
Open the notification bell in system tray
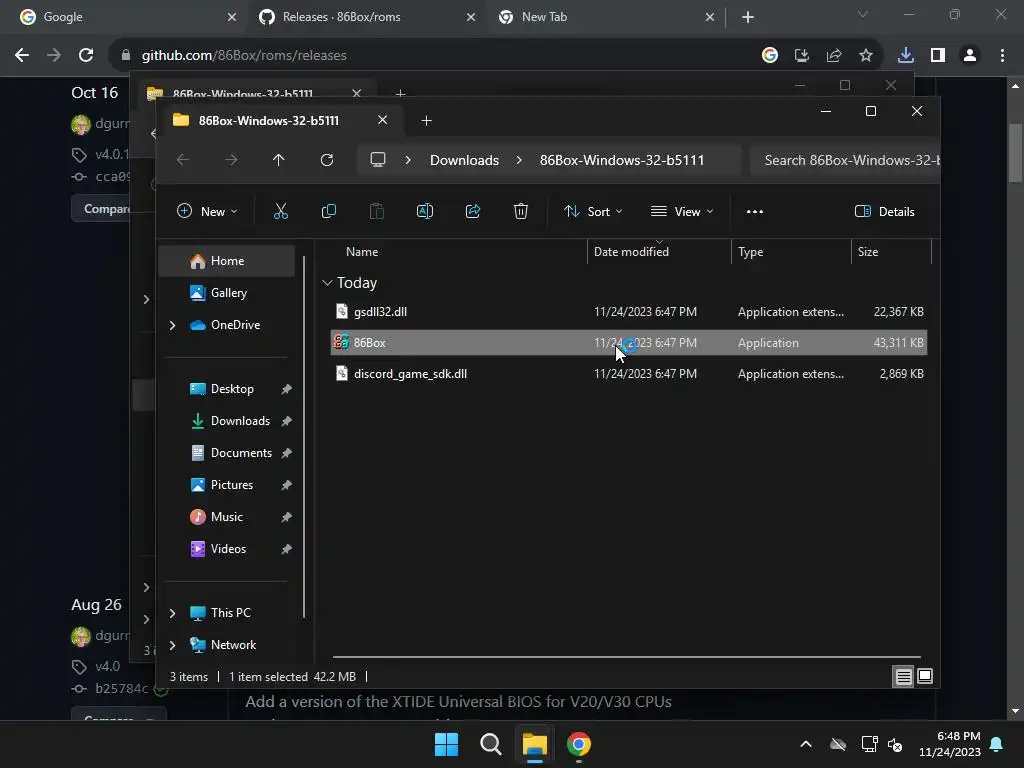point(997,744)
